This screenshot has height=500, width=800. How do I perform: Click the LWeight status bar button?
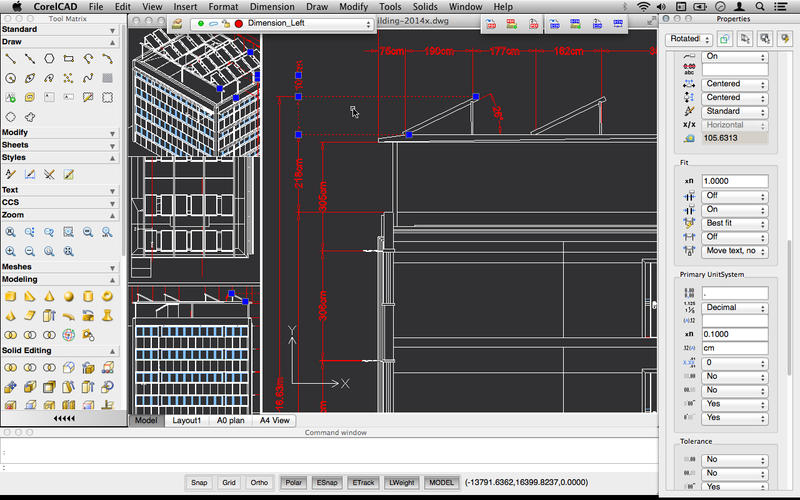[401, 483]
